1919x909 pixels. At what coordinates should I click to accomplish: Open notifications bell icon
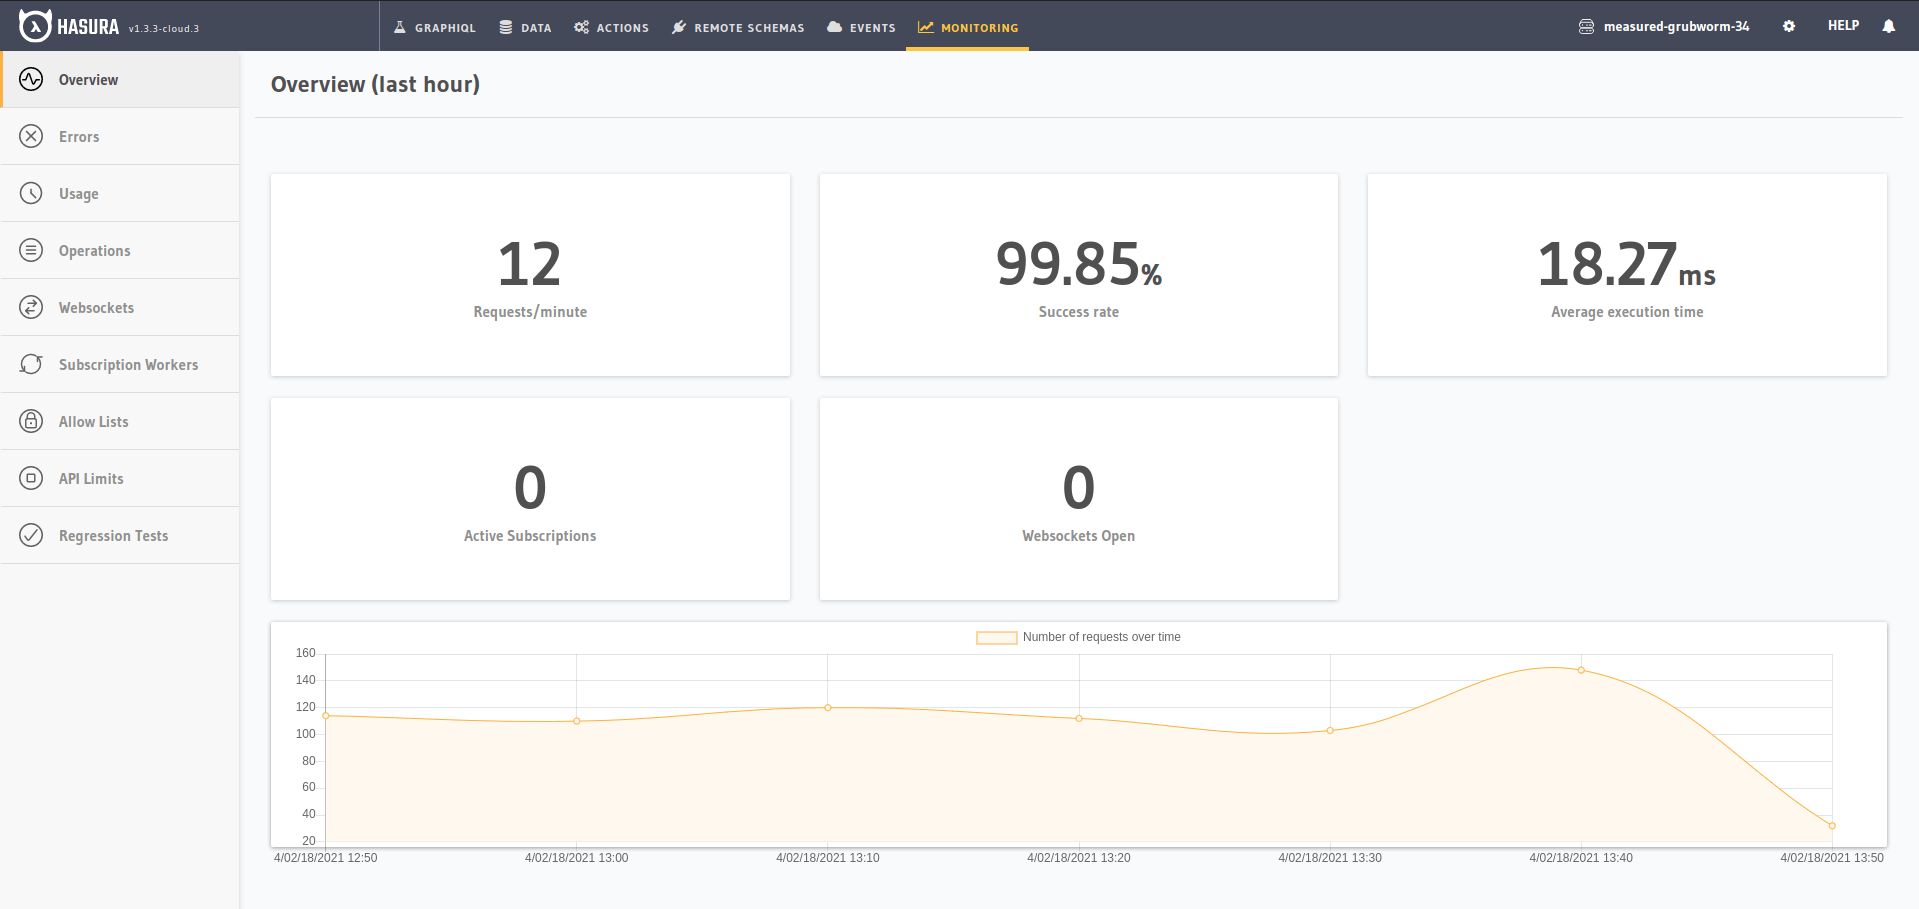click(1888, 26)
